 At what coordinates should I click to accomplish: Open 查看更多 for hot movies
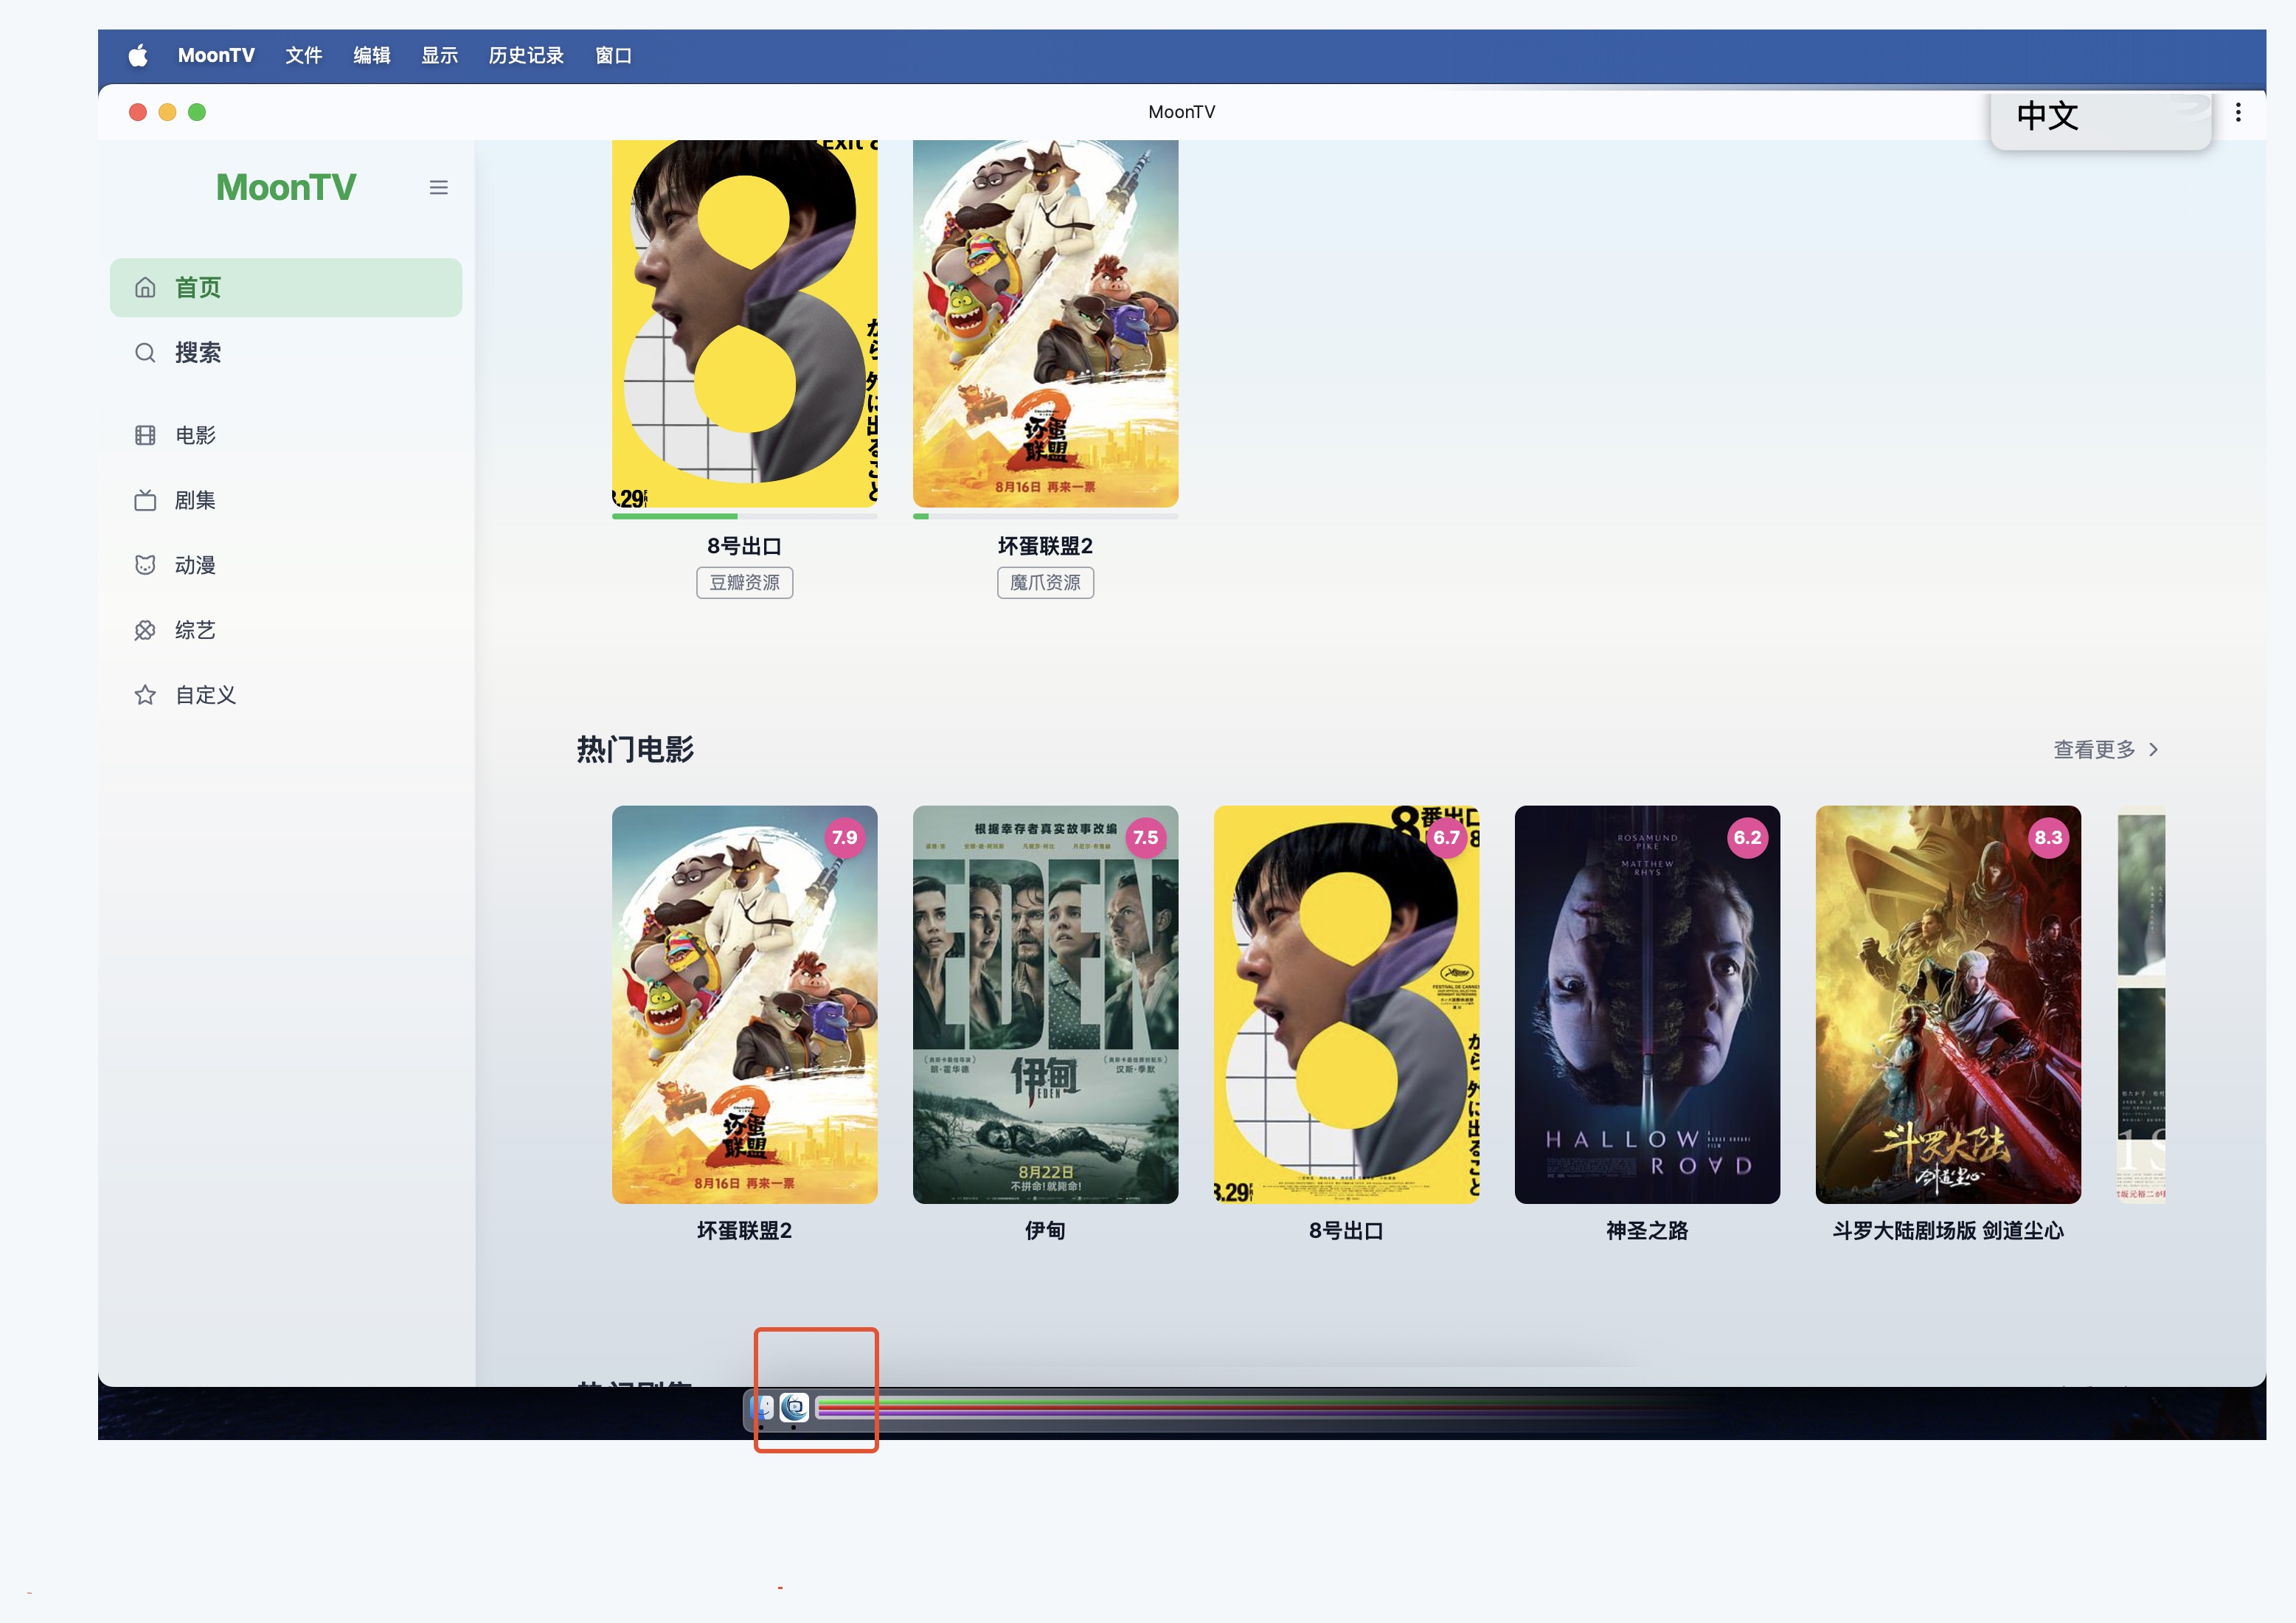[2106, 750]
